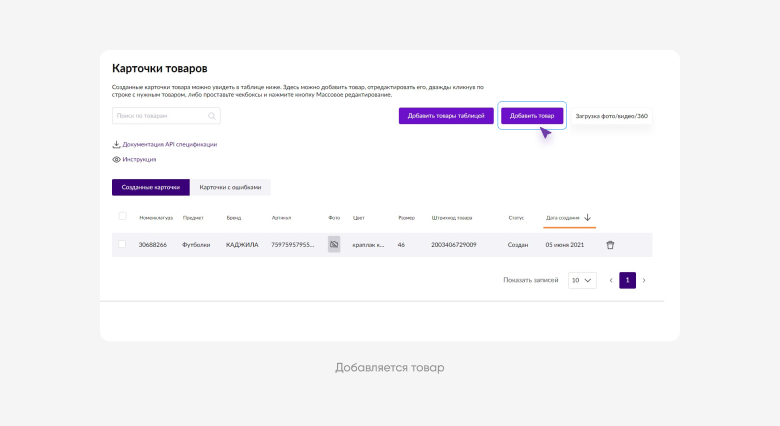Switch to Созданные карточки tab
The height and width of the screenshot is (426, 780).
[151, 187]
